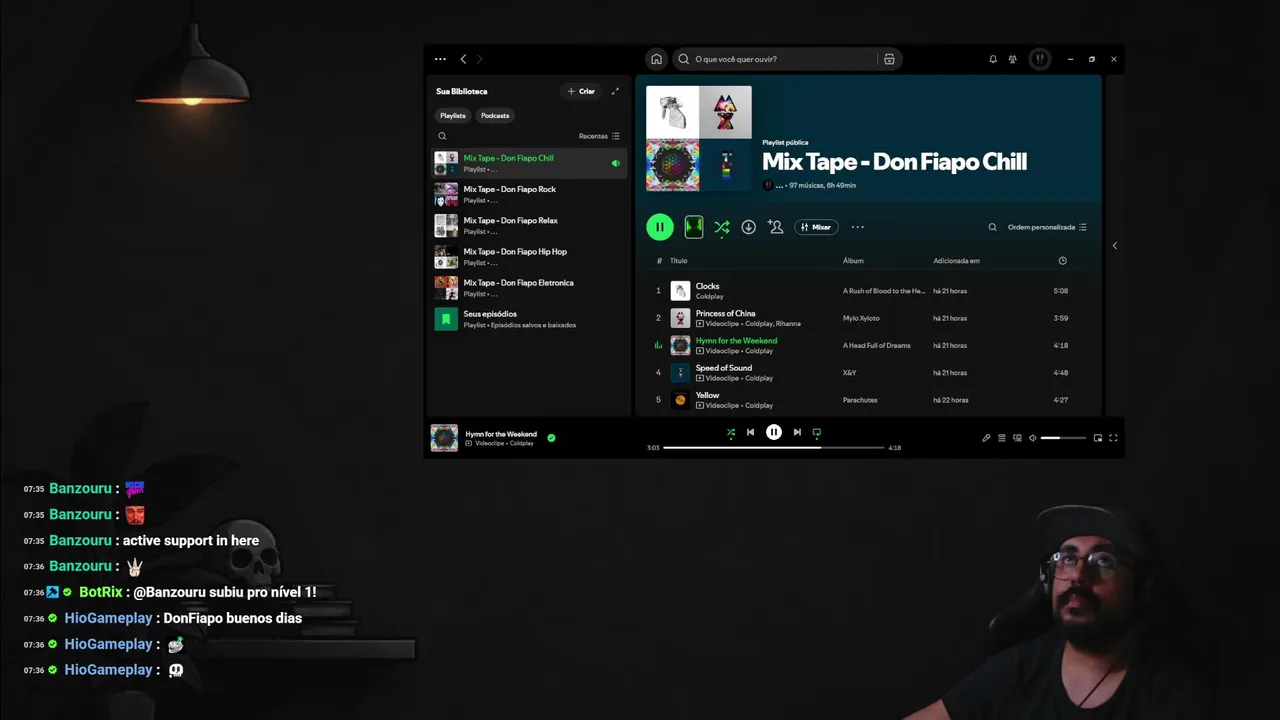Screen dimensions: 1280x720
Task: Select the track Hymn for the Weekend in list
Action: click(736, 340)
